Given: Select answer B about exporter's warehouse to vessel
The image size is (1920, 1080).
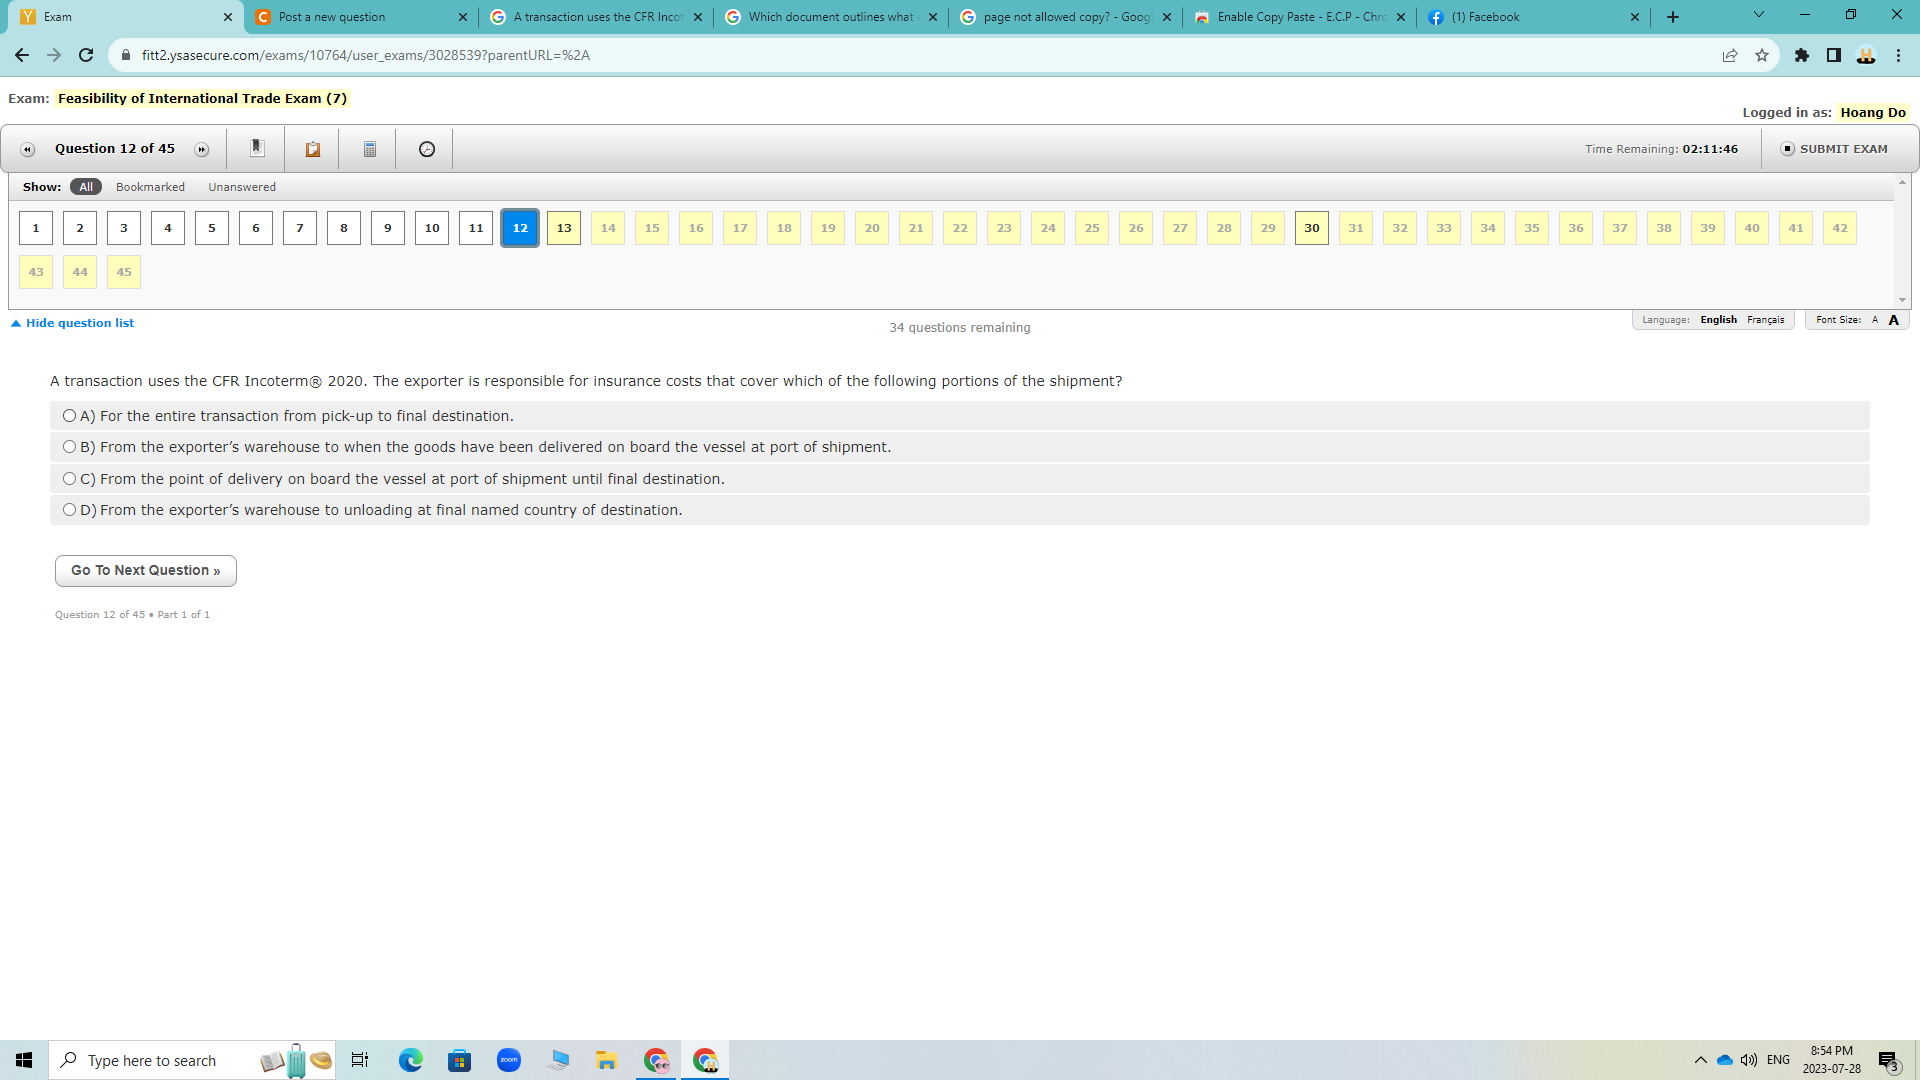Looking at the screenshot, I should pos(69,446).
